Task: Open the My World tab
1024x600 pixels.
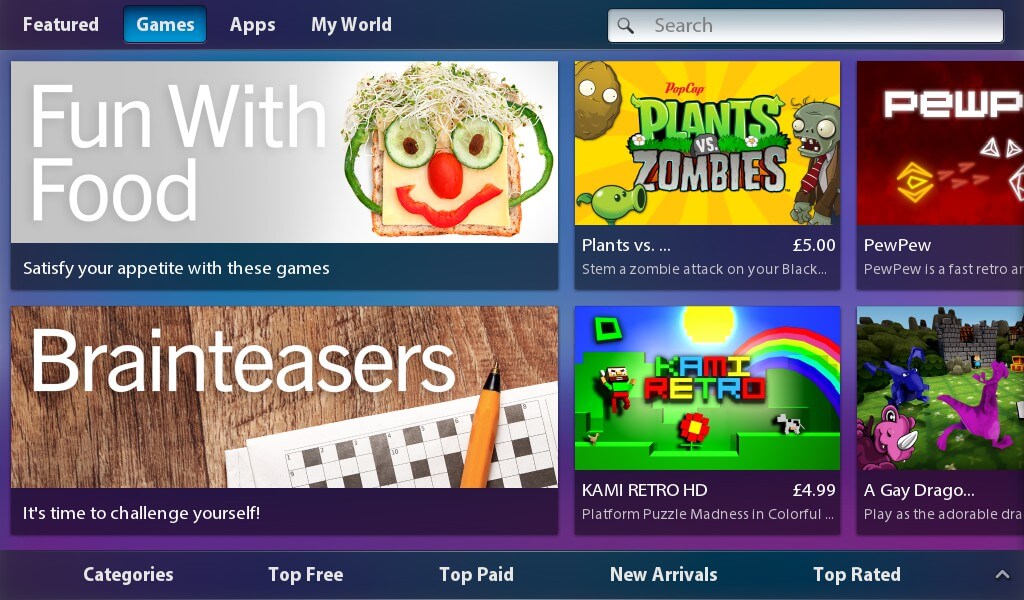Action: click(x=351, y=25)
